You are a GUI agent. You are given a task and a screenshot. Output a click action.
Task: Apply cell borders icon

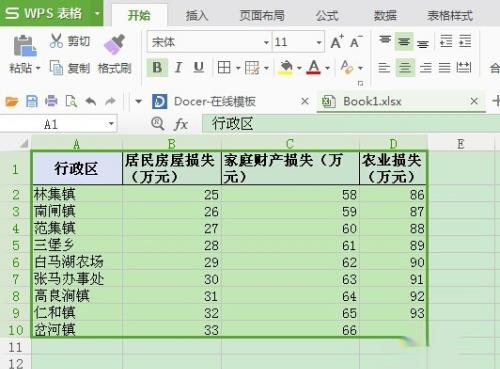(224, 68)
